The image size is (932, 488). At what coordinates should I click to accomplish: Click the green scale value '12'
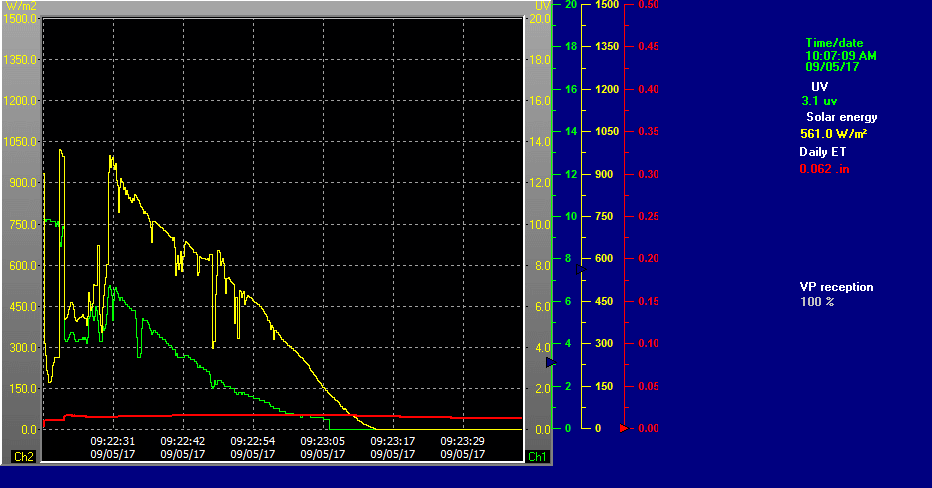click(x=571, y=174)
